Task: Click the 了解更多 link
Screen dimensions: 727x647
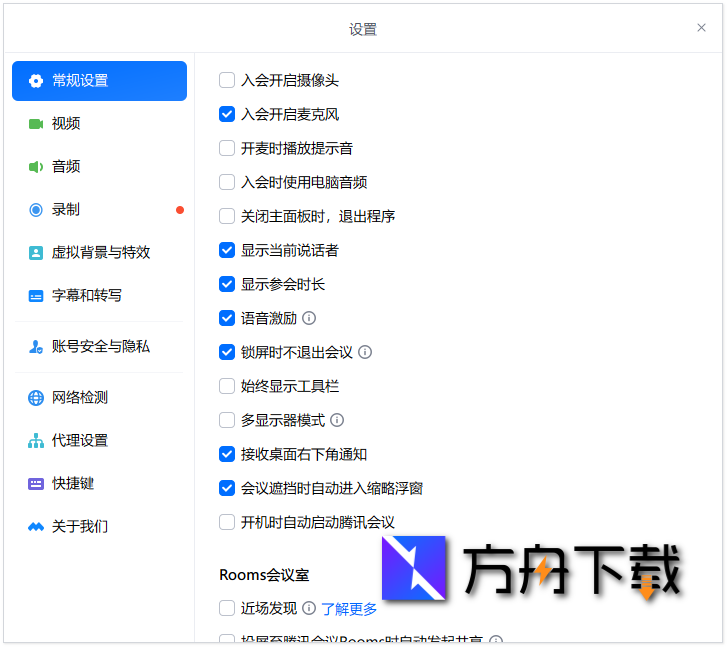Action: (x=349, y=609)
